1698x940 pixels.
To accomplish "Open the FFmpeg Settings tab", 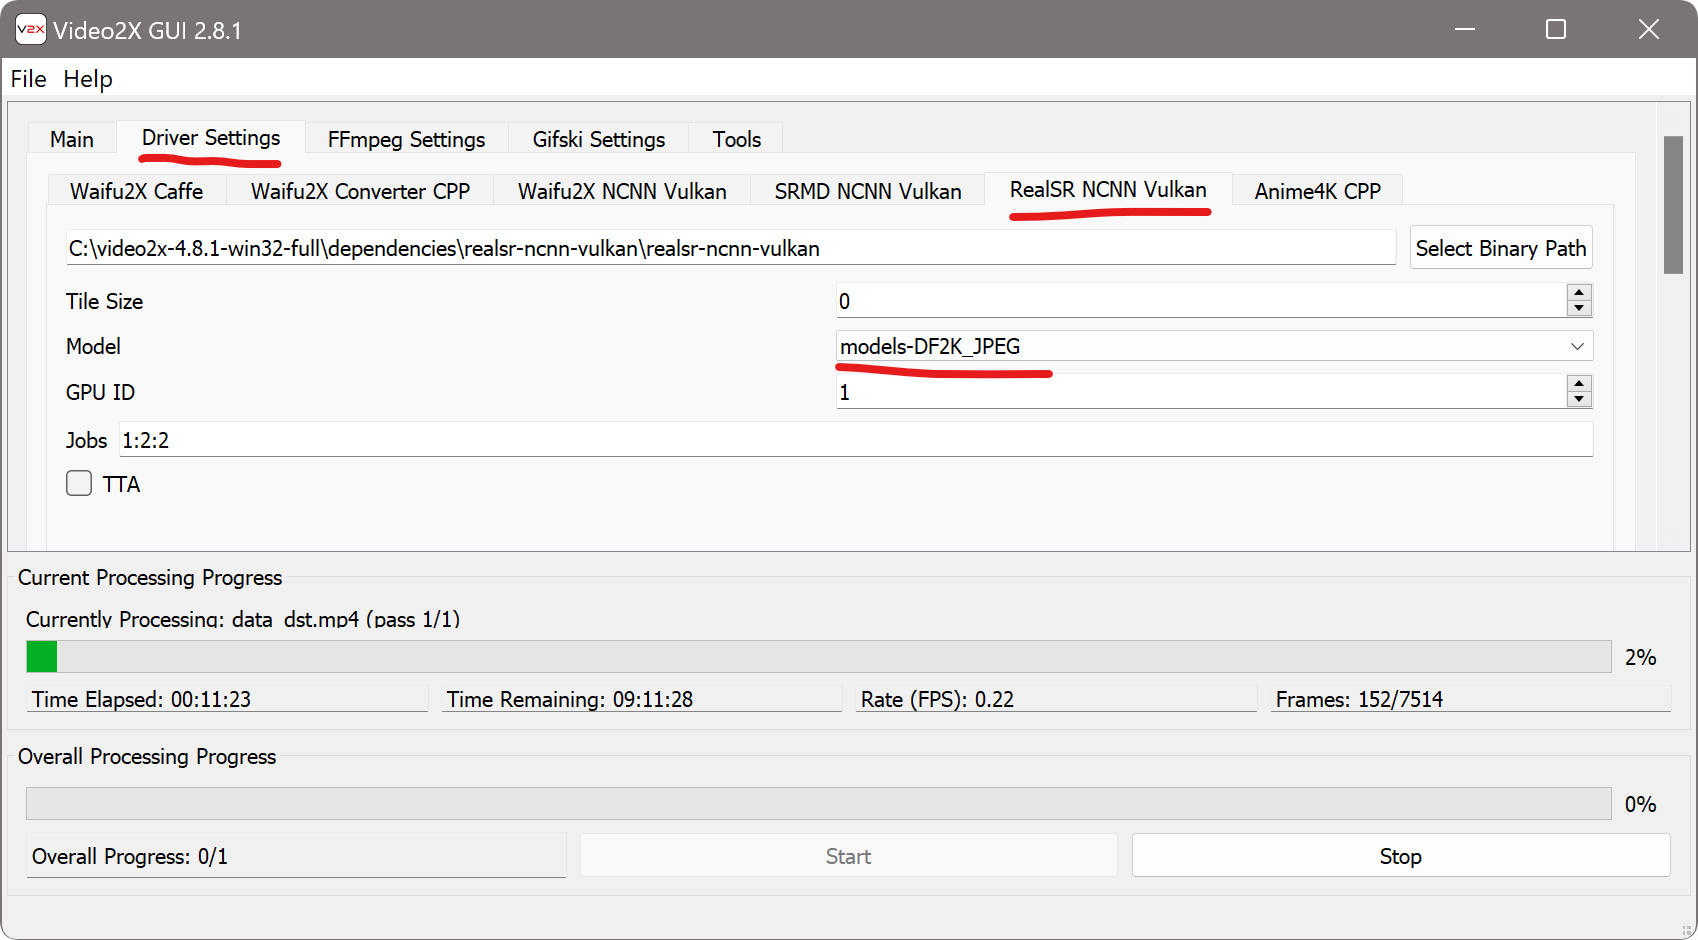I will pyautogui.click(x=406, y=139).
